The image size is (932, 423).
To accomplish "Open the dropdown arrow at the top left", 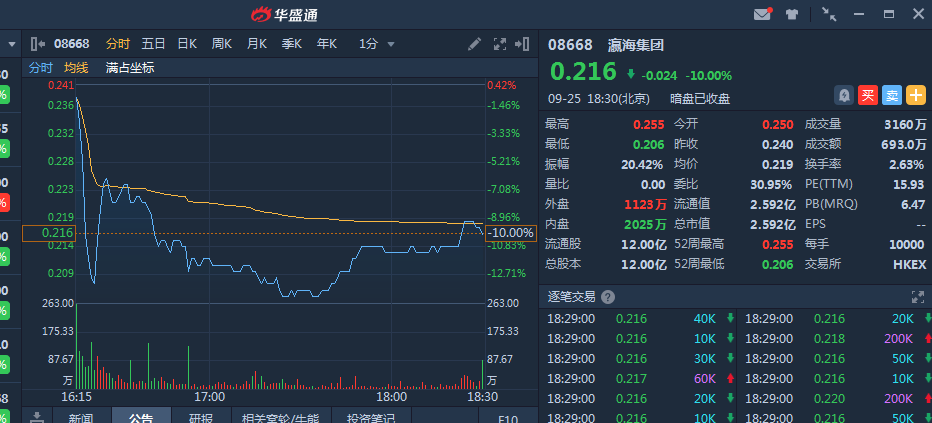I will [x=11, y=44].
